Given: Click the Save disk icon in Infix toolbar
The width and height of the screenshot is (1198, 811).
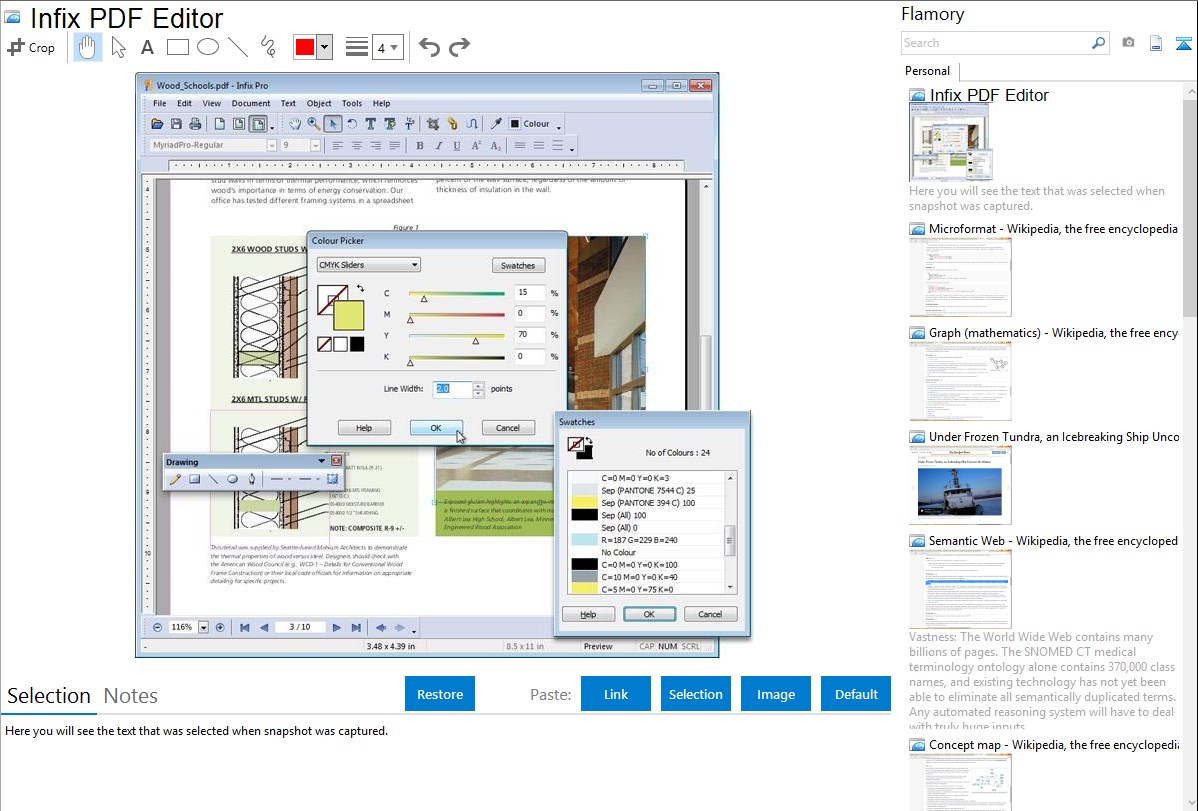Looking at the screenshot, I should tap(176, 124).
